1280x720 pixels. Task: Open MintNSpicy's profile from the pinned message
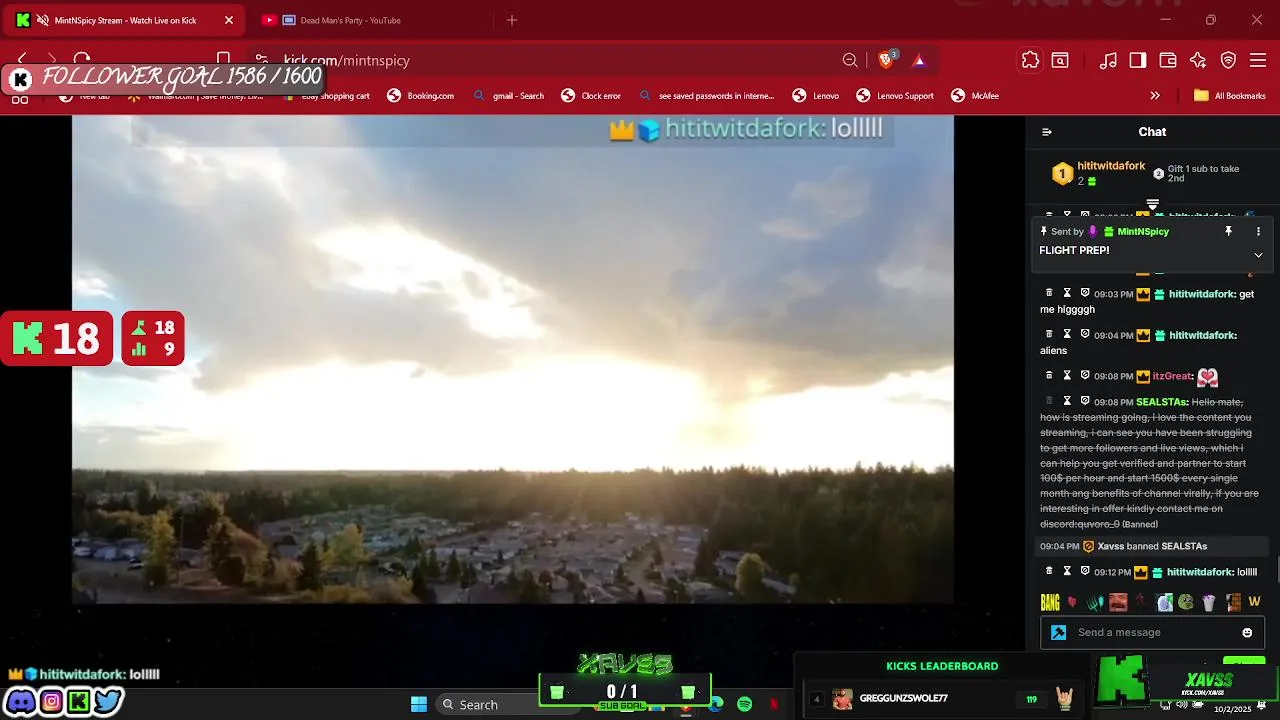click(1143, 231)
